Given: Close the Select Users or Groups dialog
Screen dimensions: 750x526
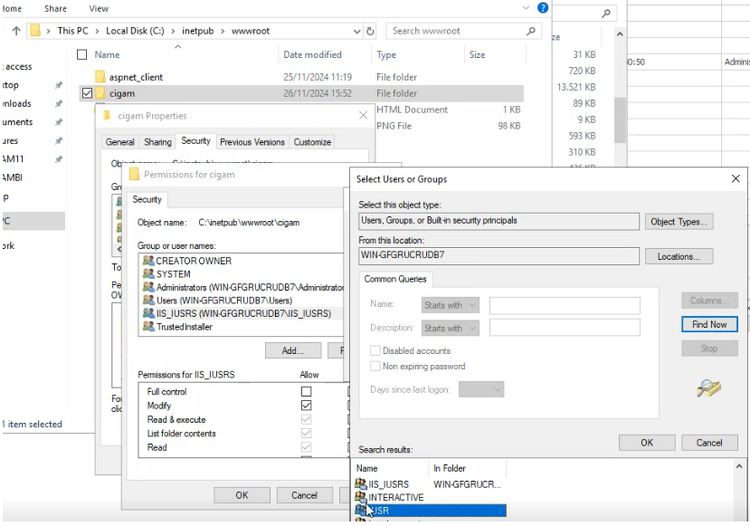Looking at the screenshot, I should (736, 179).
